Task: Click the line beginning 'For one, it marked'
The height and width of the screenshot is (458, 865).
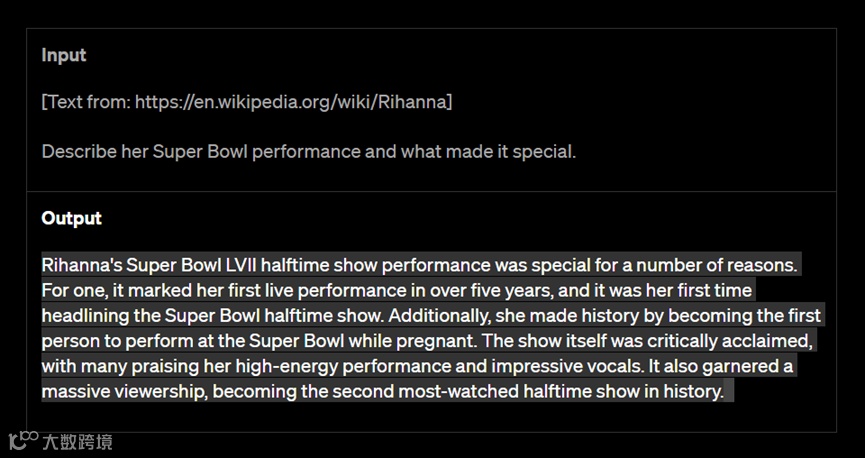Action: pyautogui.click(x=397, y=290)
